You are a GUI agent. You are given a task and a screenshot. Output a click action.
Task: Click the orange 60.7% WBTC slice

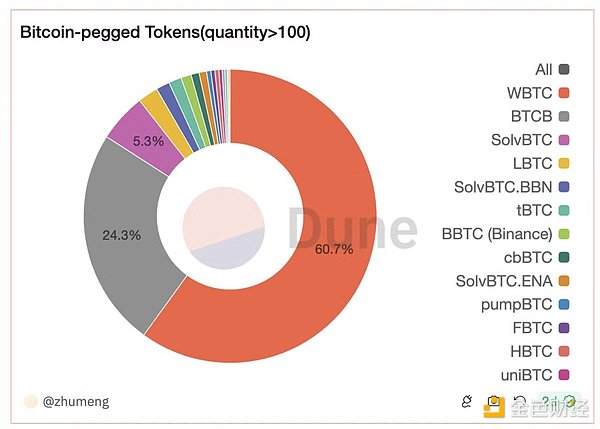(300, 290)
